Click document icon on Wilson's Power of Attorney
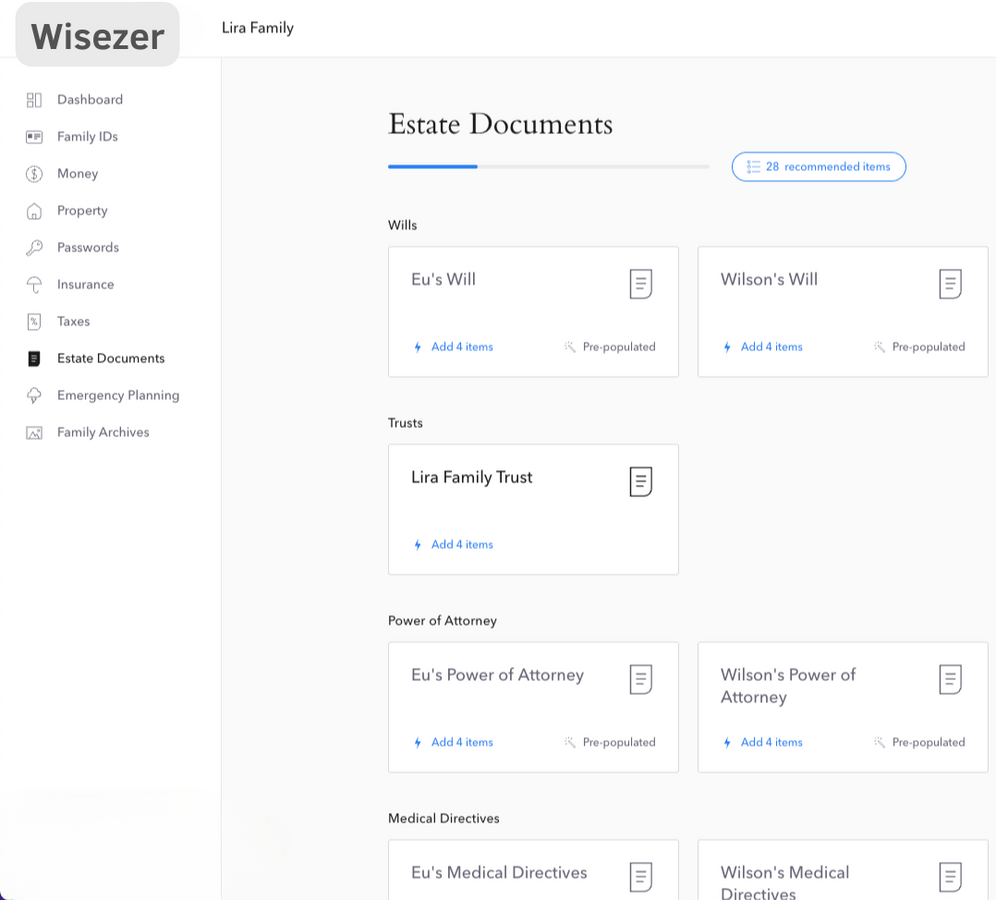This screenshot has width=996, height=900. tap(950, 679)
